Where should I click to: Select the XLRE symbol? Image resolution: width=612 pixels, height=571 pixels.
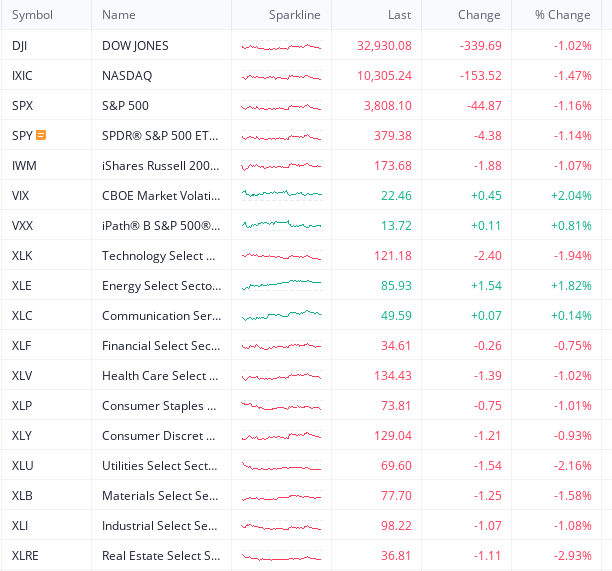25,555
